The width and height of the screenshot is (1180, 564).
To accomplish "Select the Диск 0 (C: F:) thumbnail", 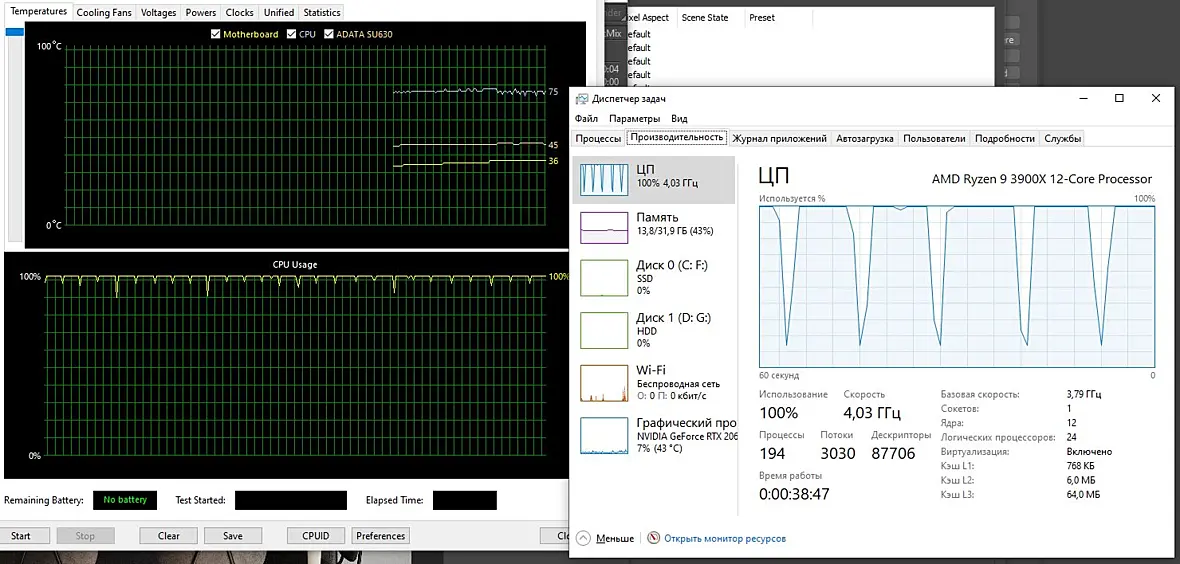I will coord(604,278).
